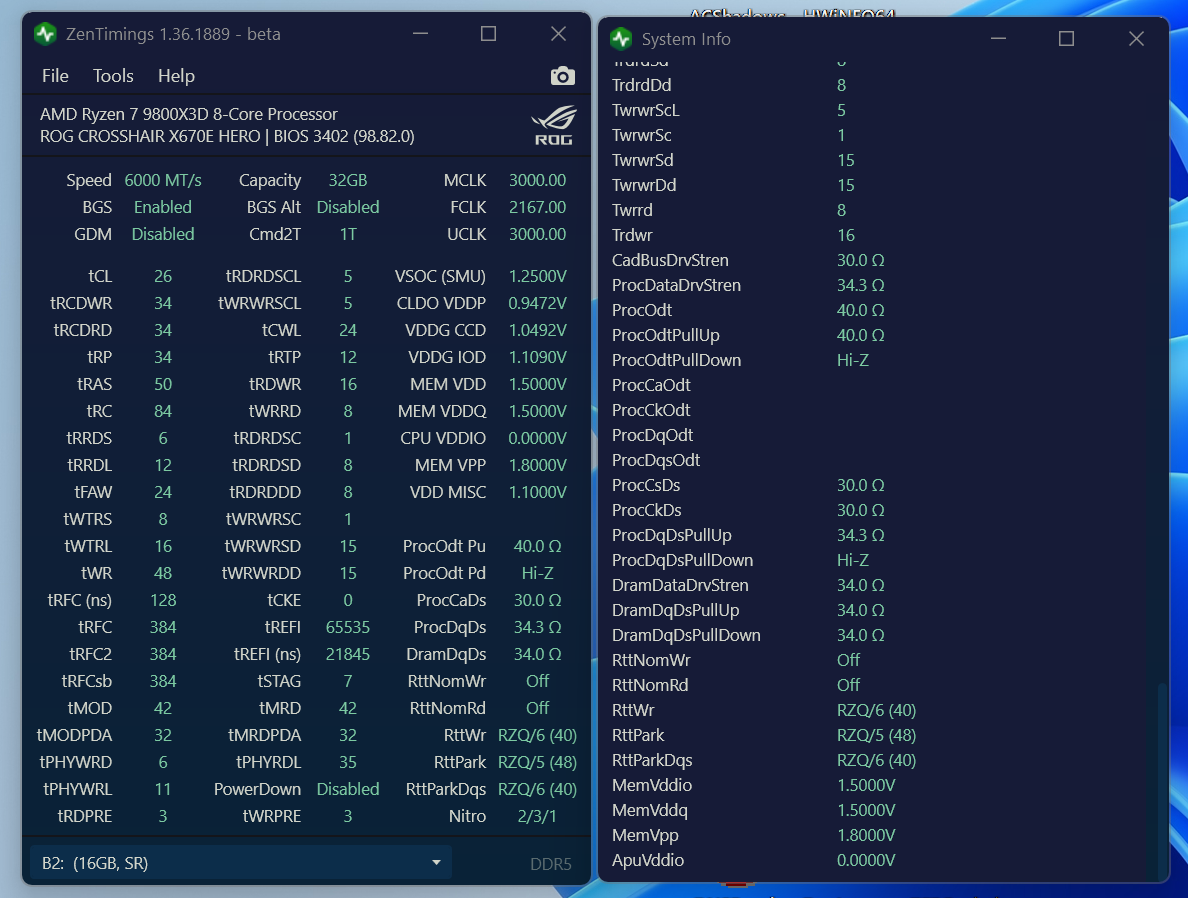
Task: Click the BGS Alt Disabled value
Action: tap(348, 207)
